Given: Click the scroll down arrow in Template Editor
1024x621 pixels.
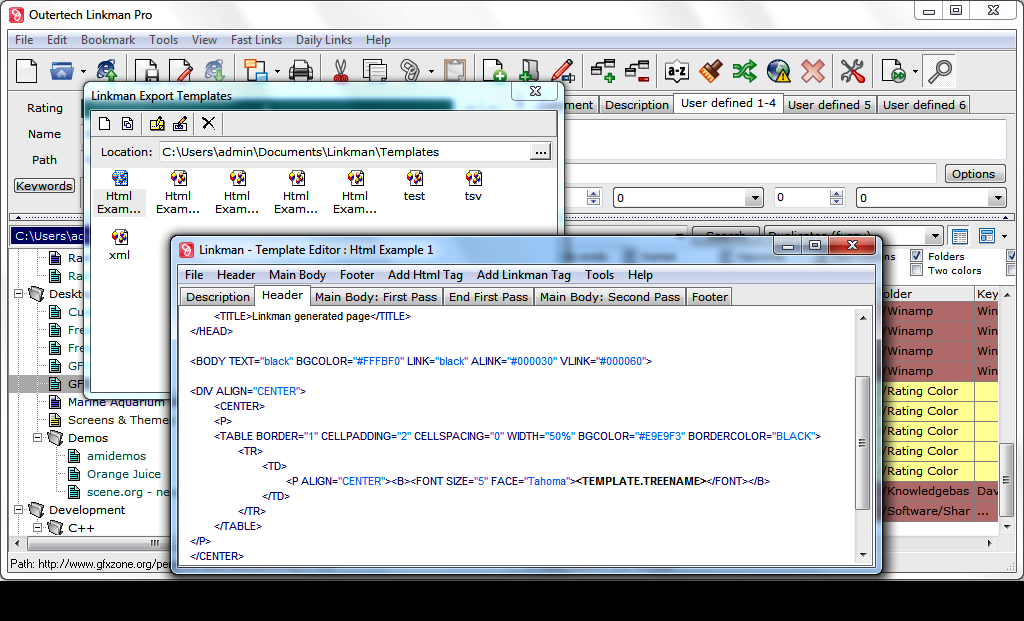Looking at the screenshot, I should (863, 555).
